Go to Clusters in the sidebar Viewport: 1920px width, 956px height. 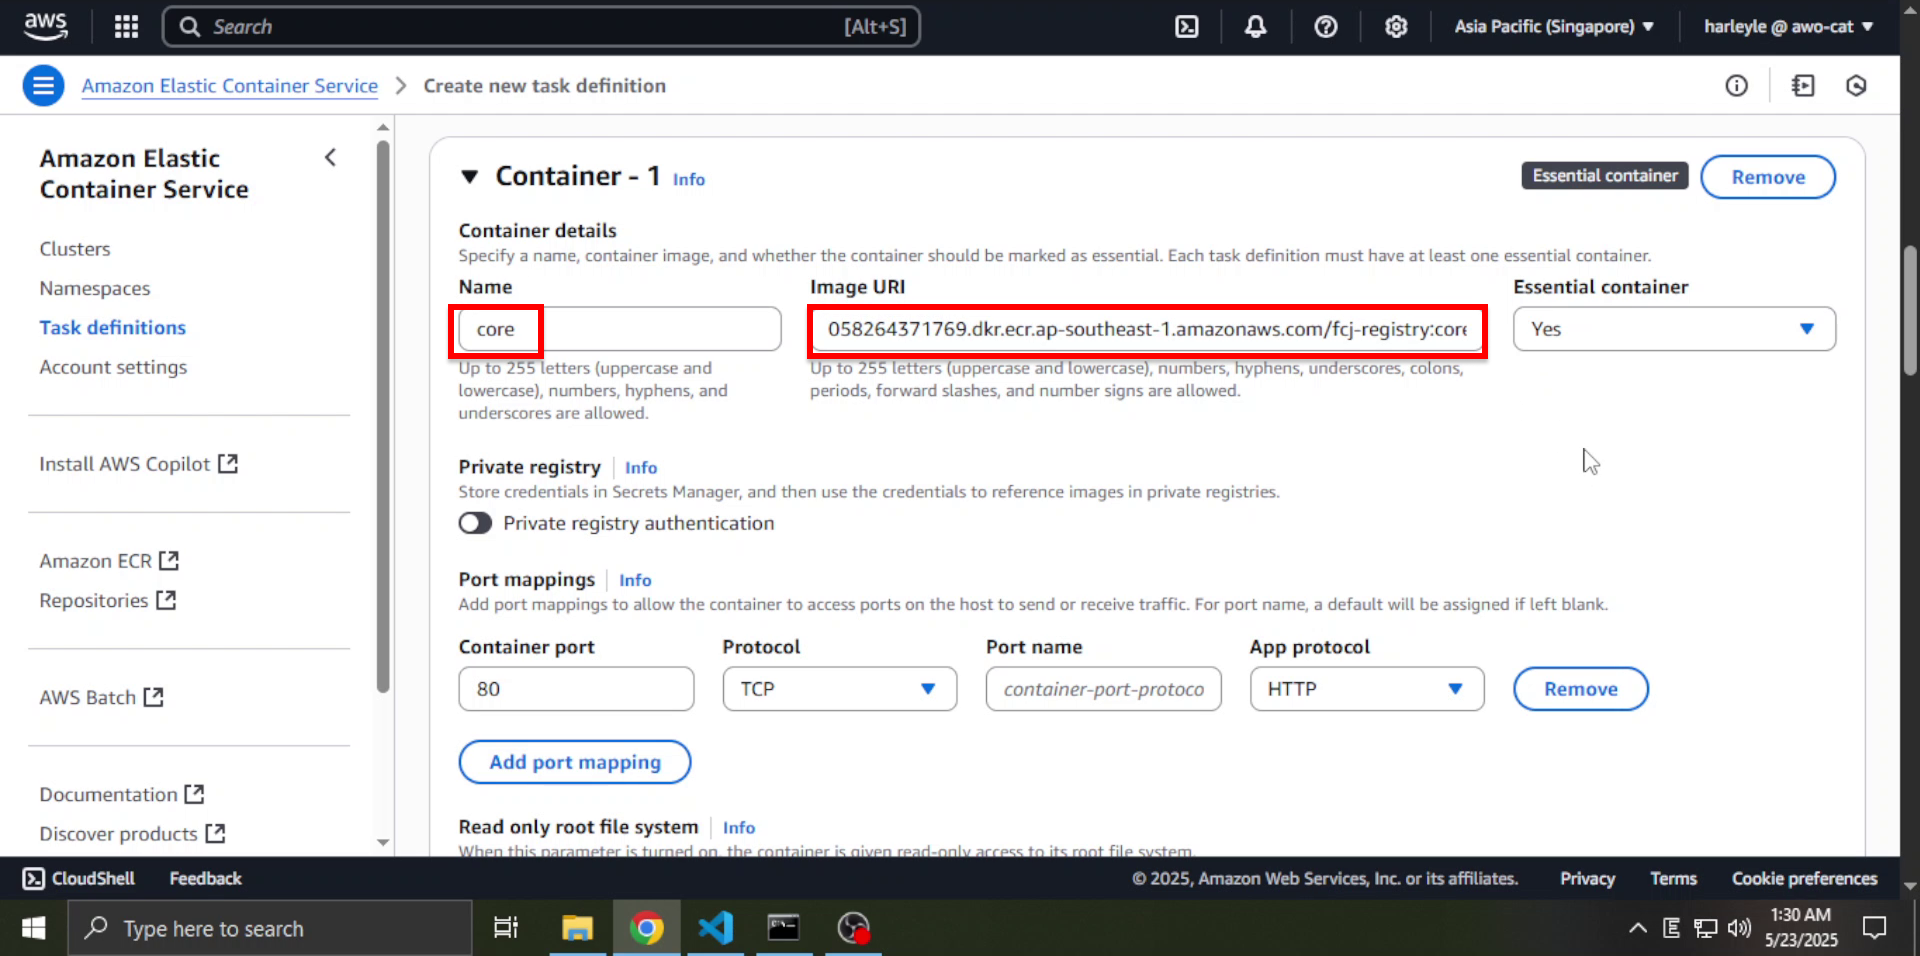click(75, 249)
